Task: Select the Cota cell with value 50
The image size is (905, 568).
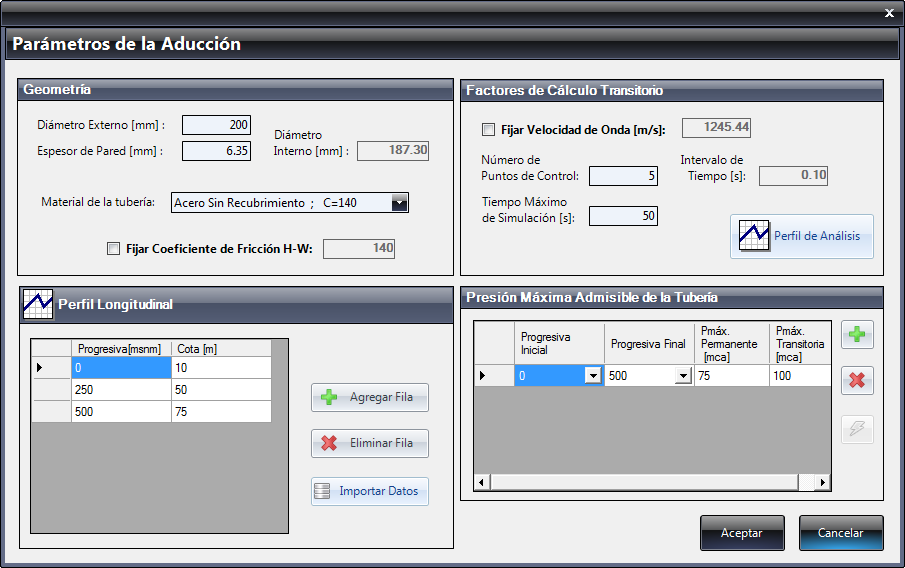Action: click(221, 390)
